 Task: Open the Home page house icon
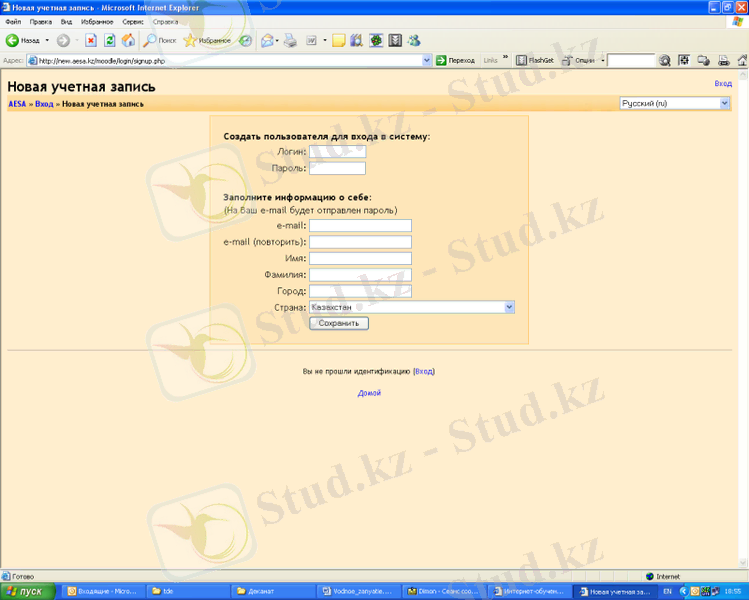(x=128, y=41)
